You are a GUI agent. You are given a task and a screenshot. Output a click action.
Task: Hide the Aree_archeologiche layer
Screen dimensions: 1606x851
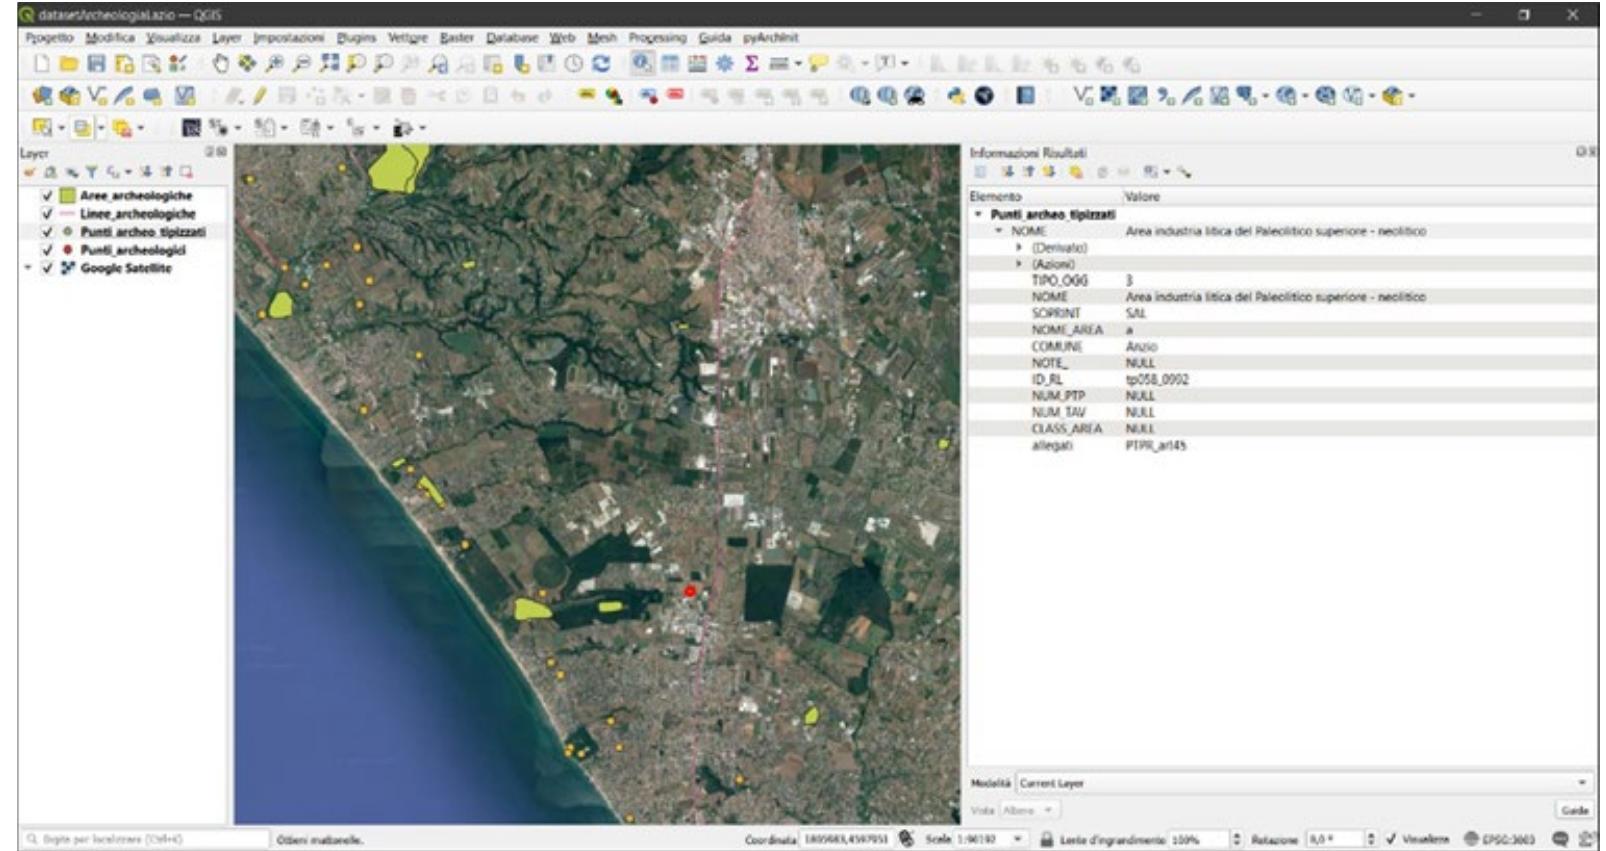47,196
